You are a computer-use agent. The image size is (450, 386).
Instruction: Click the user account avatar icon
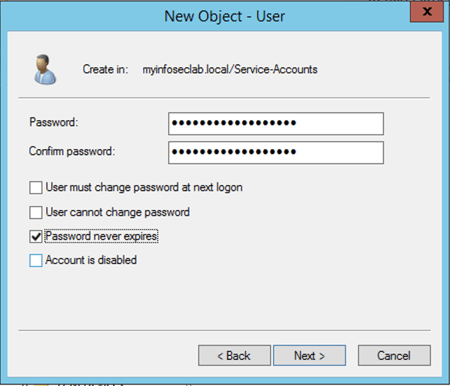45,69
